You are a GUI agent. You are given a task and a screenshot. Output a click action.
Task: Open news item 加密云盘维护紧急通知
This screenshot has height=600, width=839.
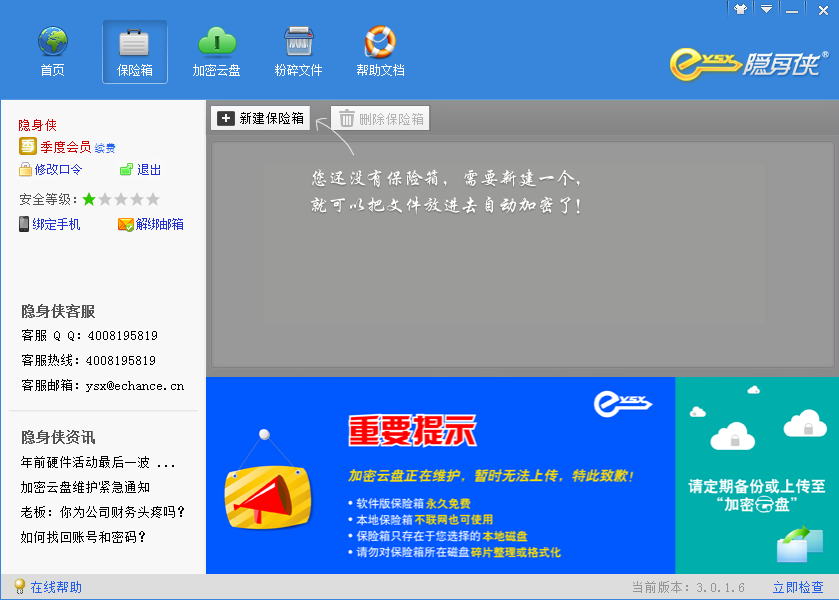point(85,487)
